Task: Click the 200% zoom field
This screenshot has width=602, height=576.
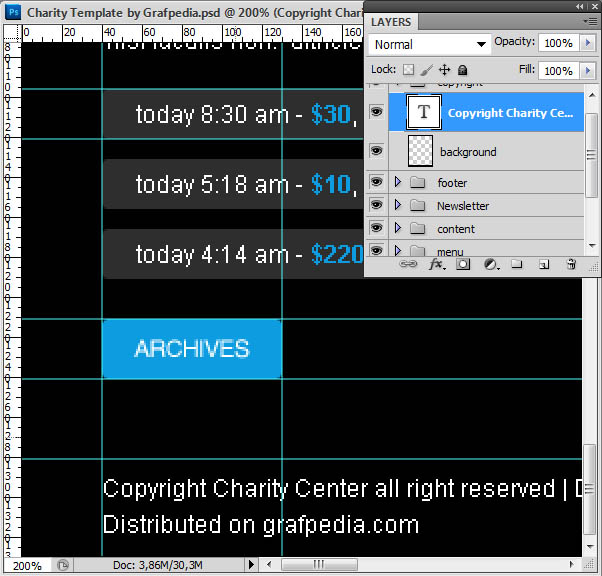Action: [x=27, y=566]
